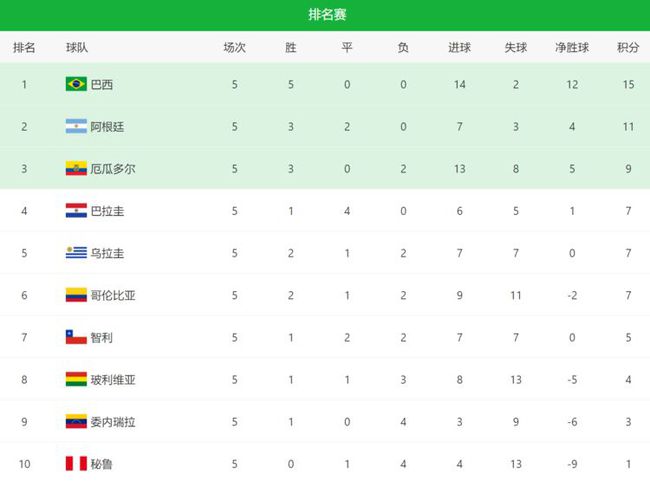Click the Paraguay flag icon
650x481 pixels.
pos(75,211)
